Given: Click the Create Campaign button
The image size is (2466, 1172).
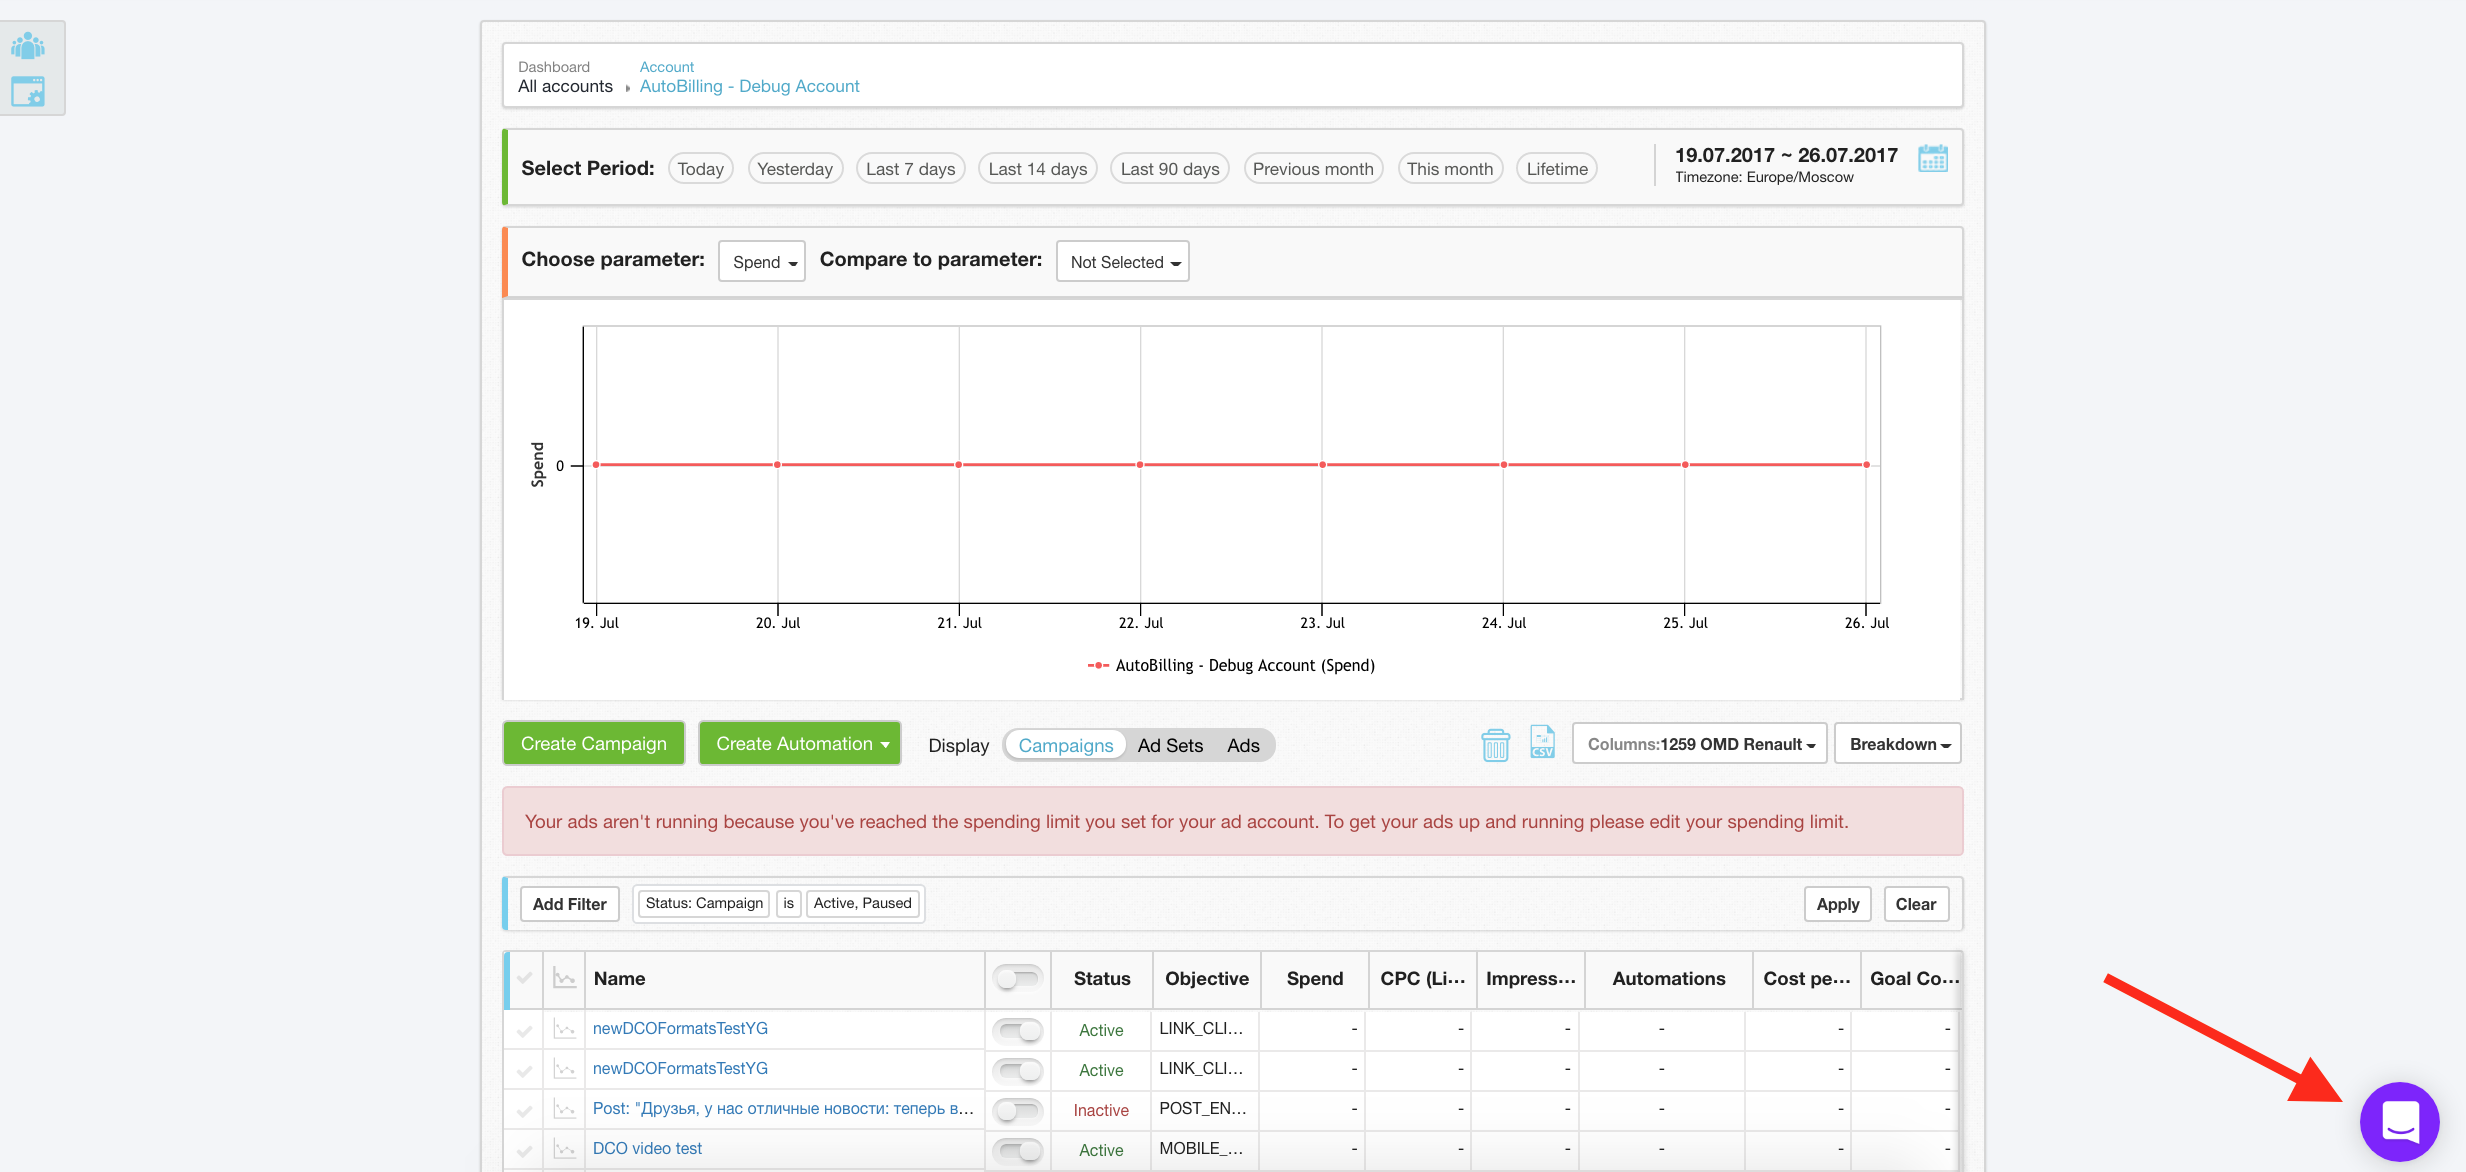Looking at the screenshot, I should coord(593,743).
